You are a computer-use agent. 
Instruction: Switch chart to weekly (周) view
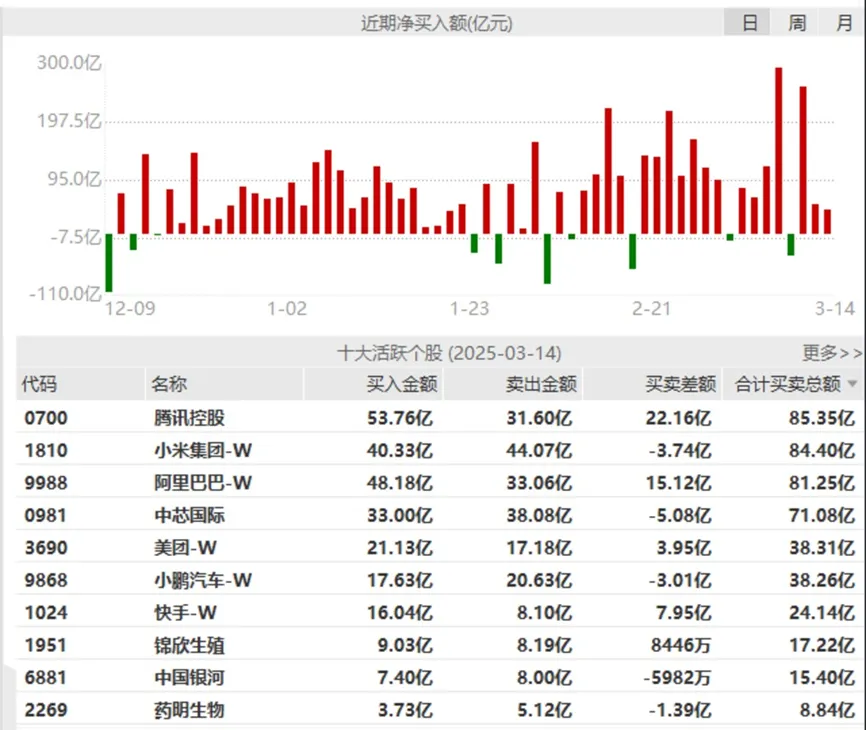pyautogui.click(x=796, y=23)
